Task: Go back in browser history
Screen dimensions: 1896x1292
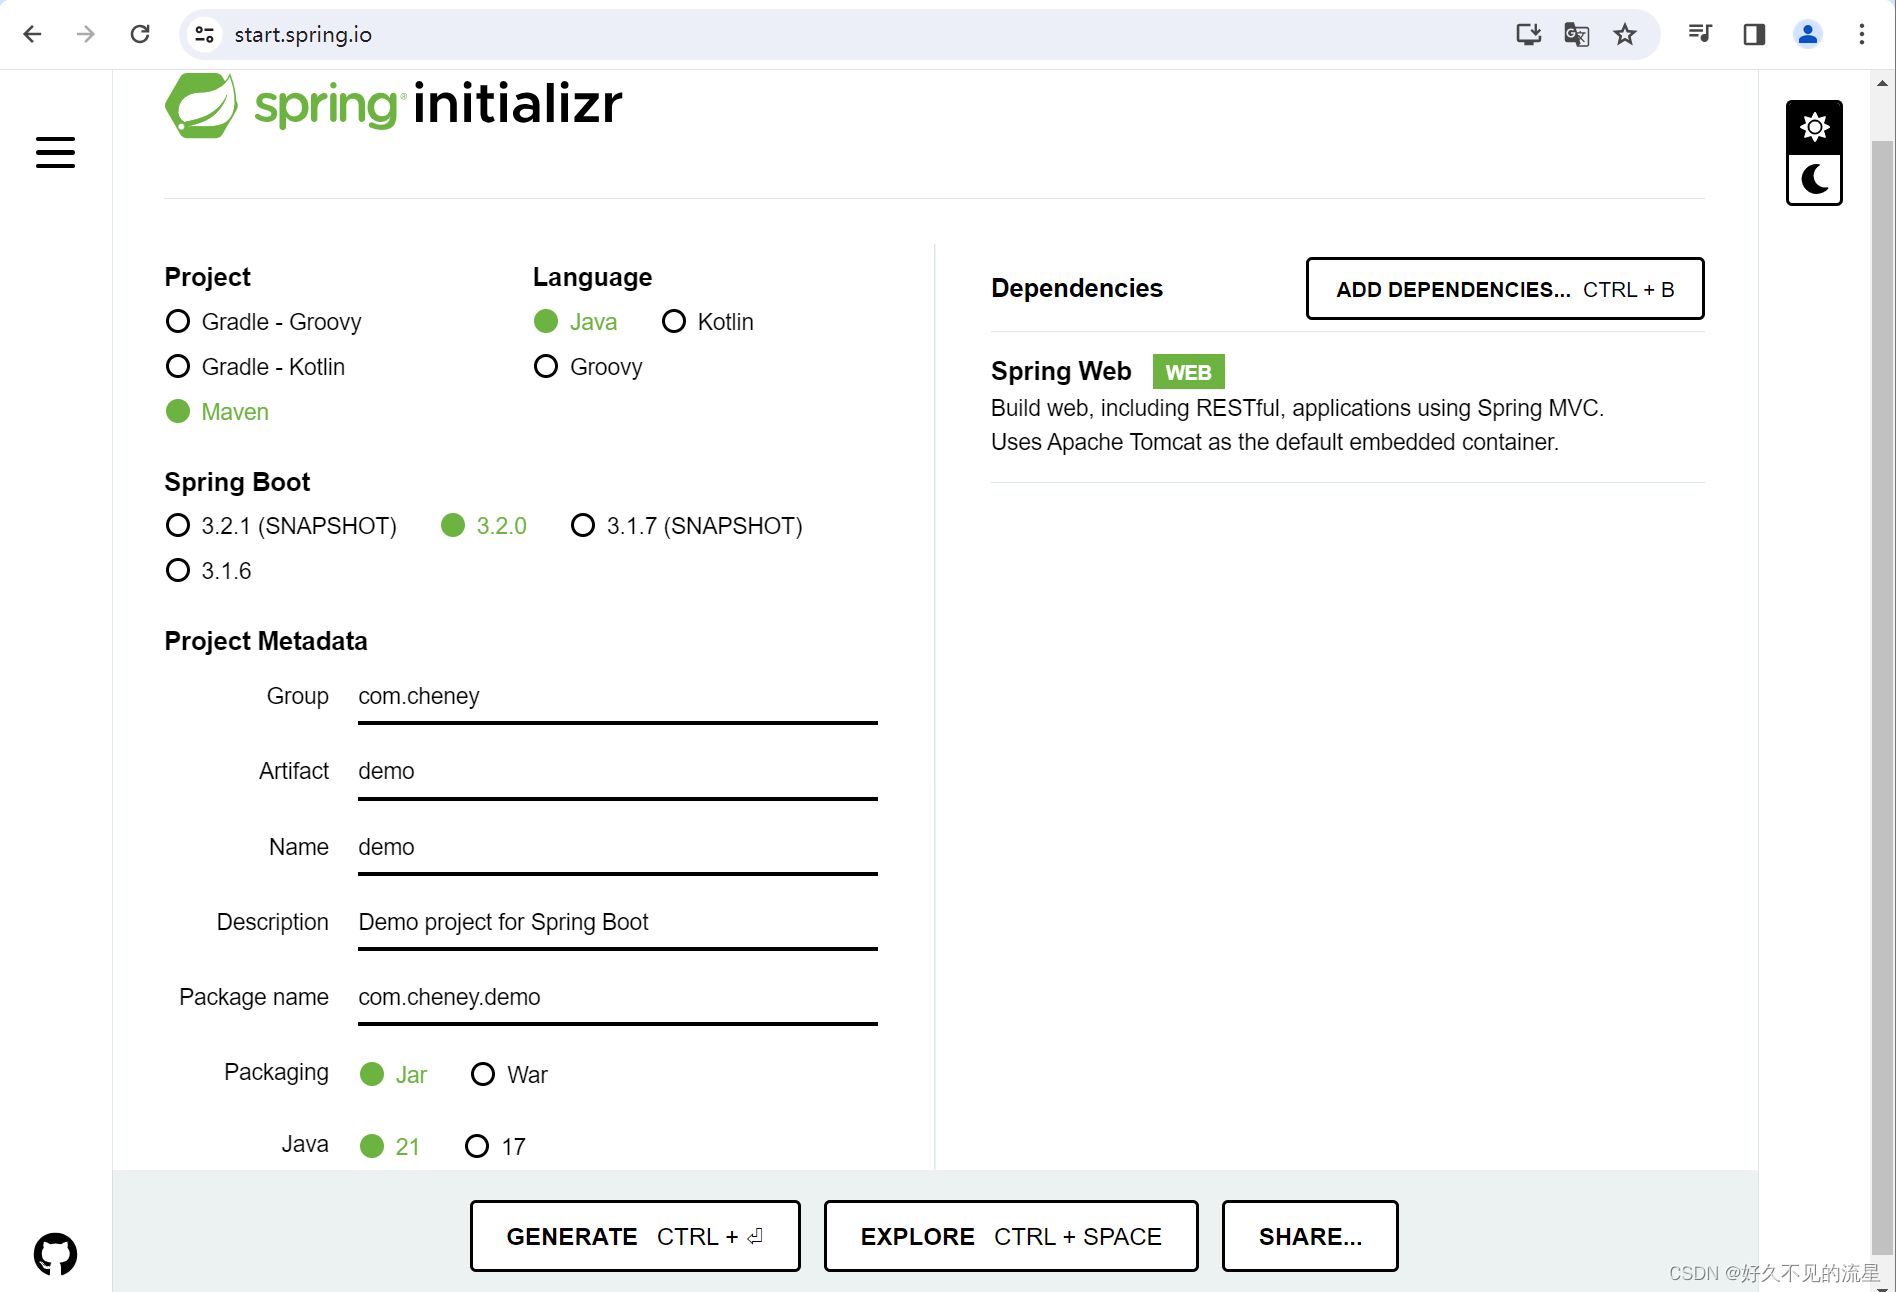Action: pyautogui.click(x=32, y=34)
